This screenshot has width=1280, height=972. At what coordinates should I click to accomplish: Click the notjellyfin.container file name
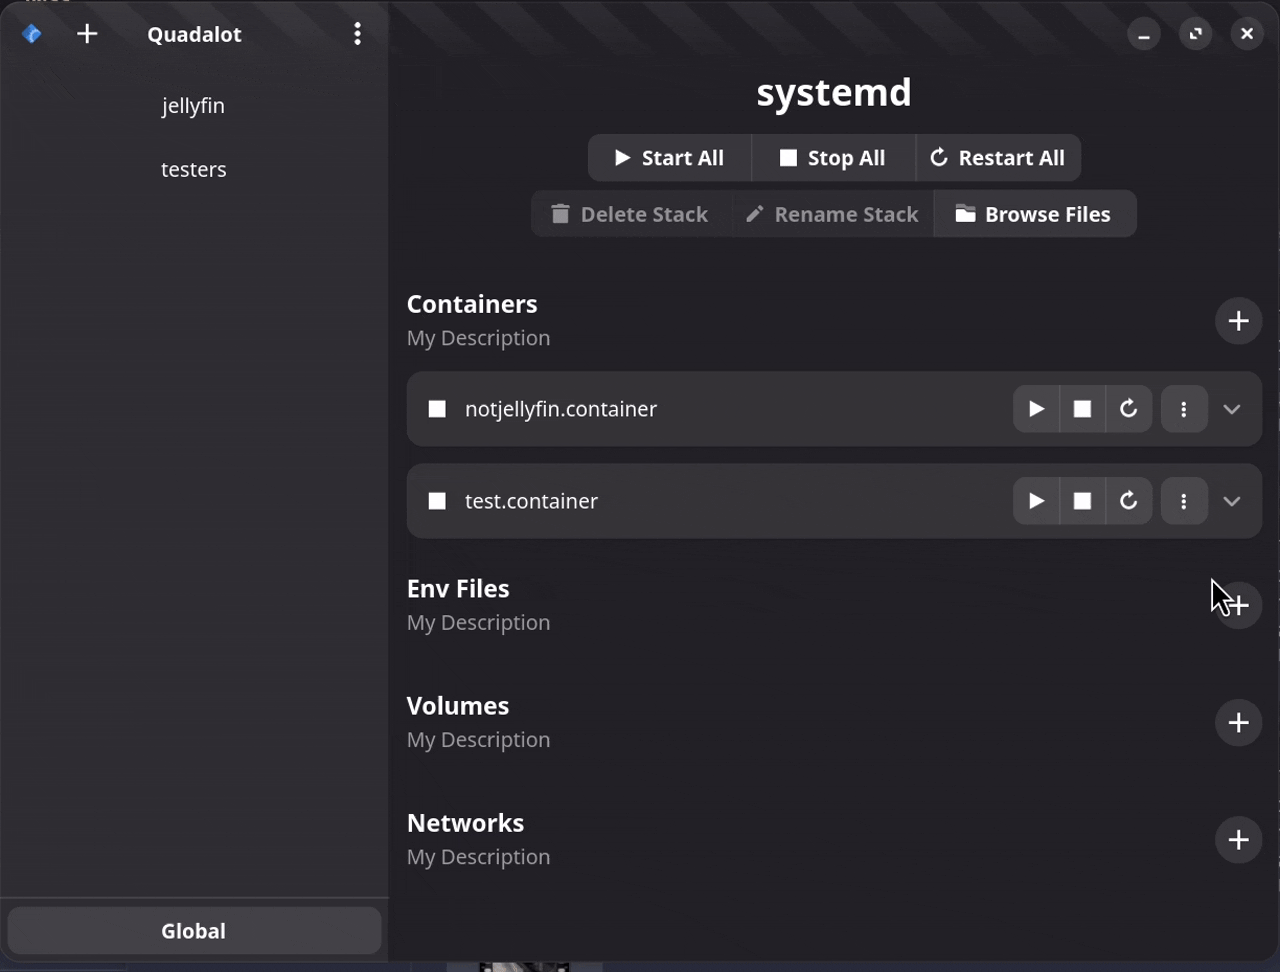[x=561, y=409]
